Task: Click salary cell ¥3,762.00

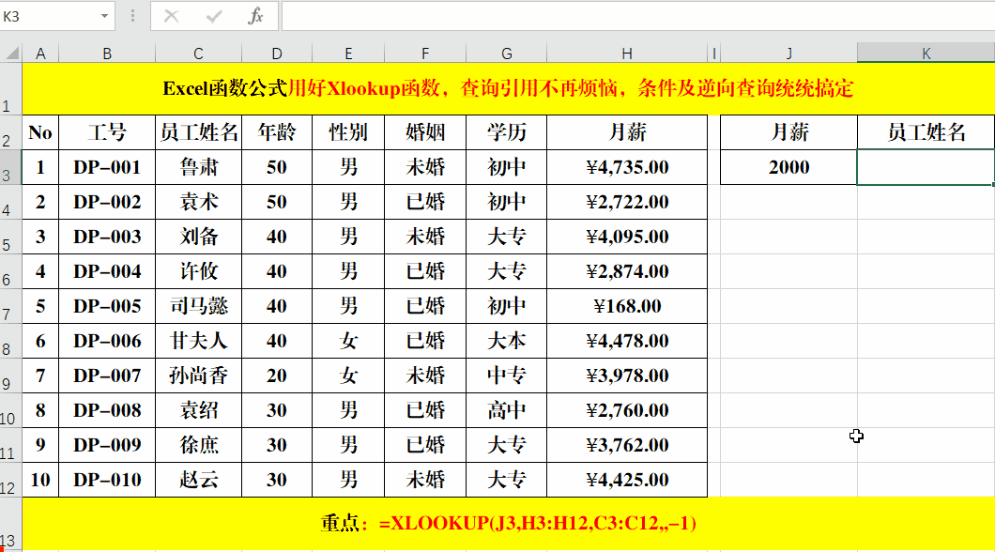Action: click(x=627, y=445)
